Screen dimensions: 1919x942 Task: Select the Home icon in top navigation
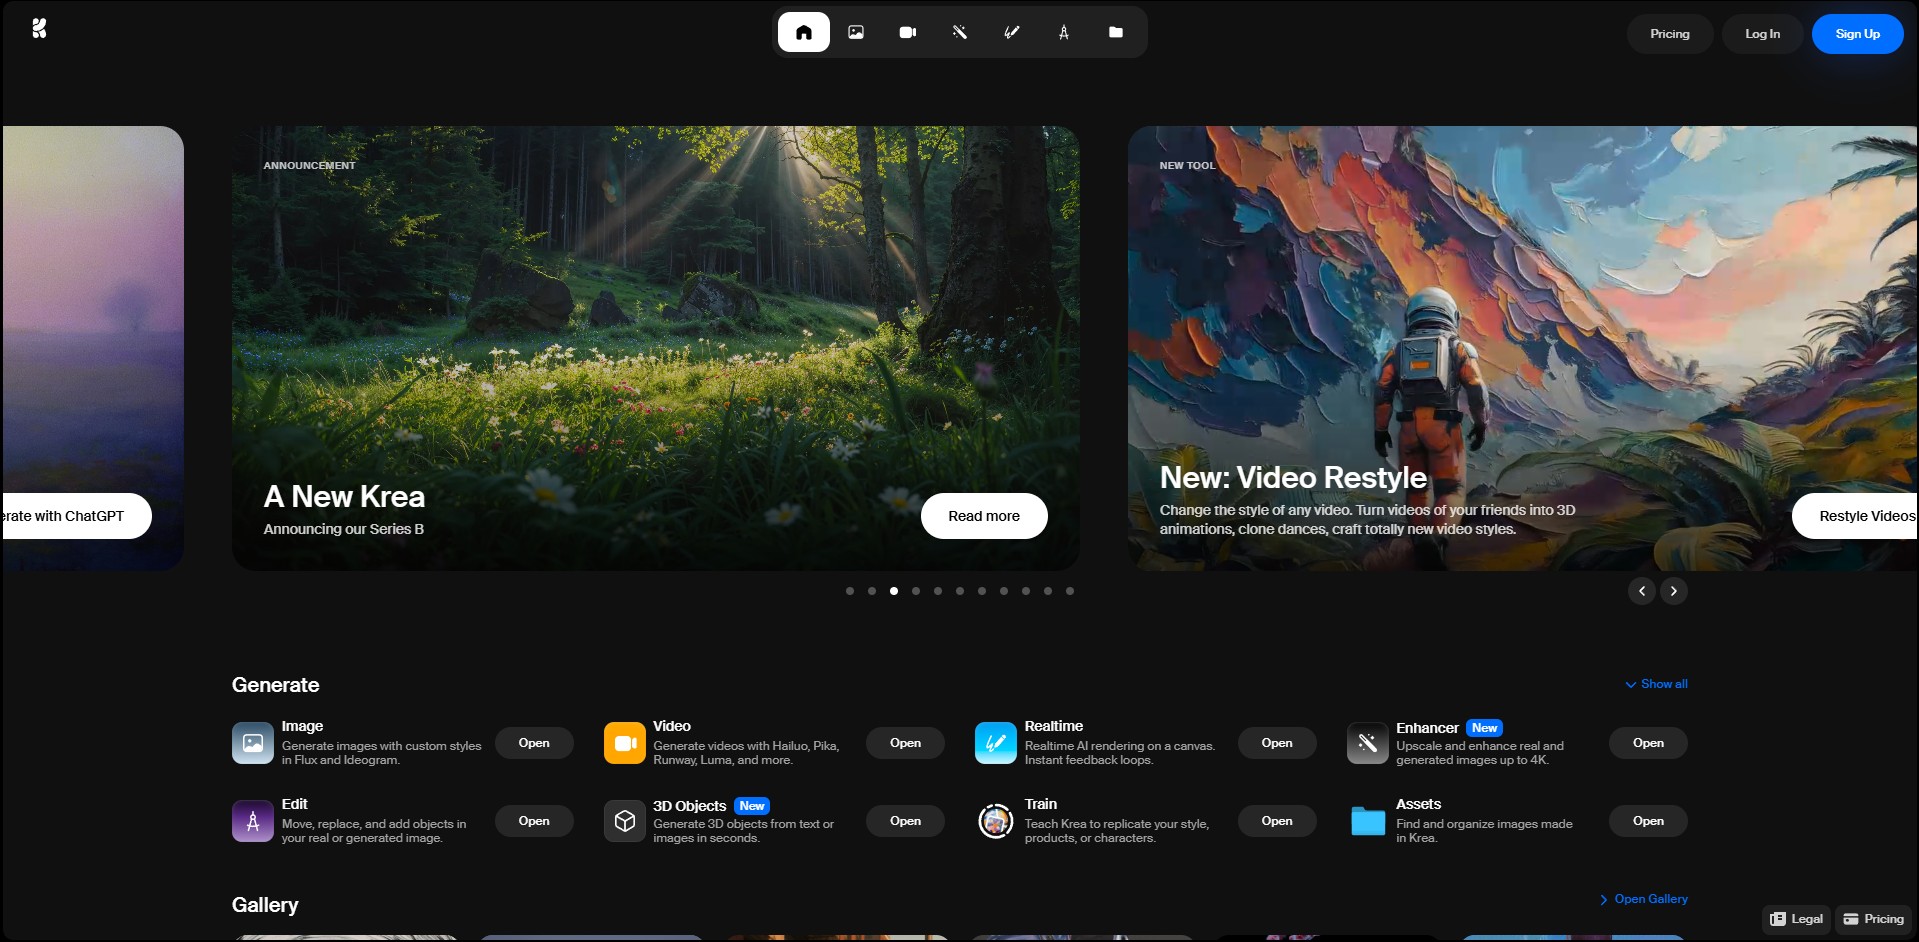pos(804,32)
